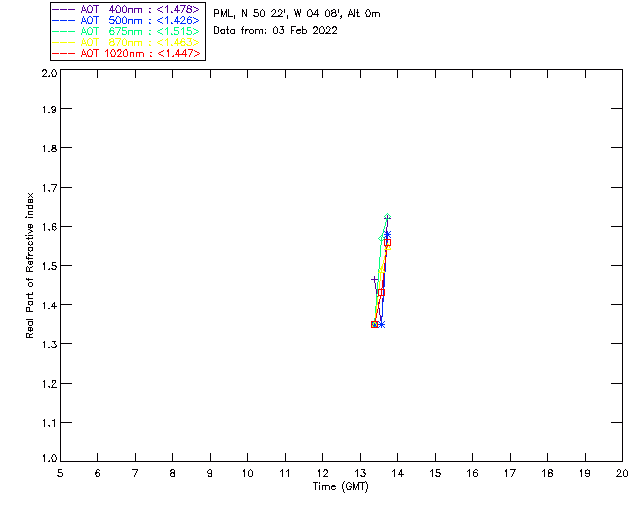Click the 1.9 y-axis tick label
Screen dimensions: 640x512
click(49, 109)
